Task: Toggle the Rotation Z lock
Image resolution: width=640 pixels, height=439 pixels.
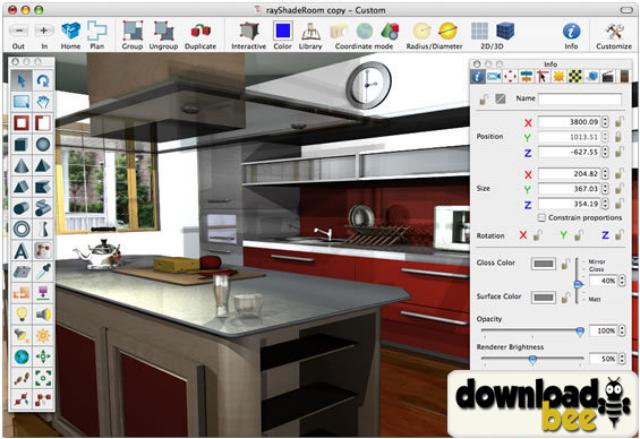Action: (x=619, y=236)
